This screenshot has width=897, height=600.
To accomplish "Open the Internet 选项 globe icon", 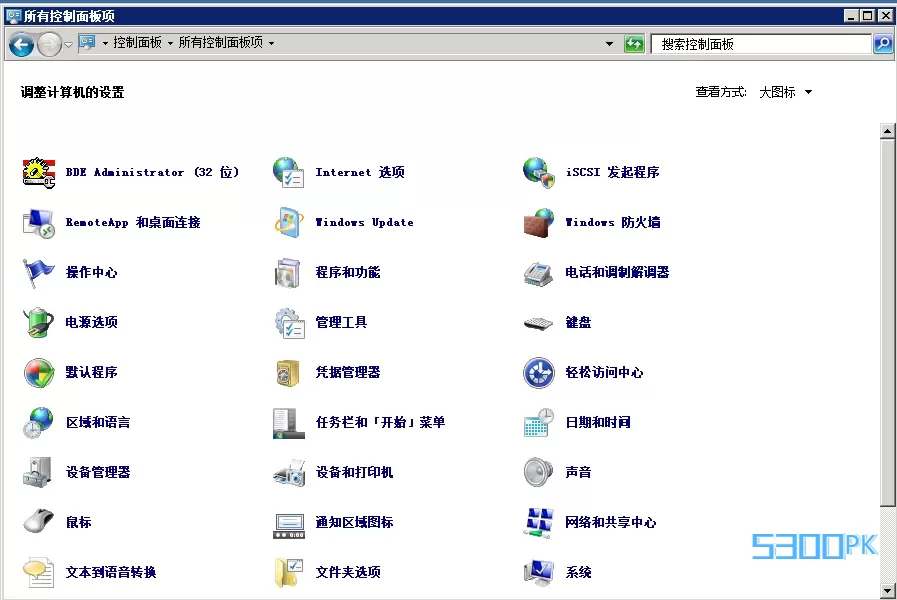I will 289,172.
